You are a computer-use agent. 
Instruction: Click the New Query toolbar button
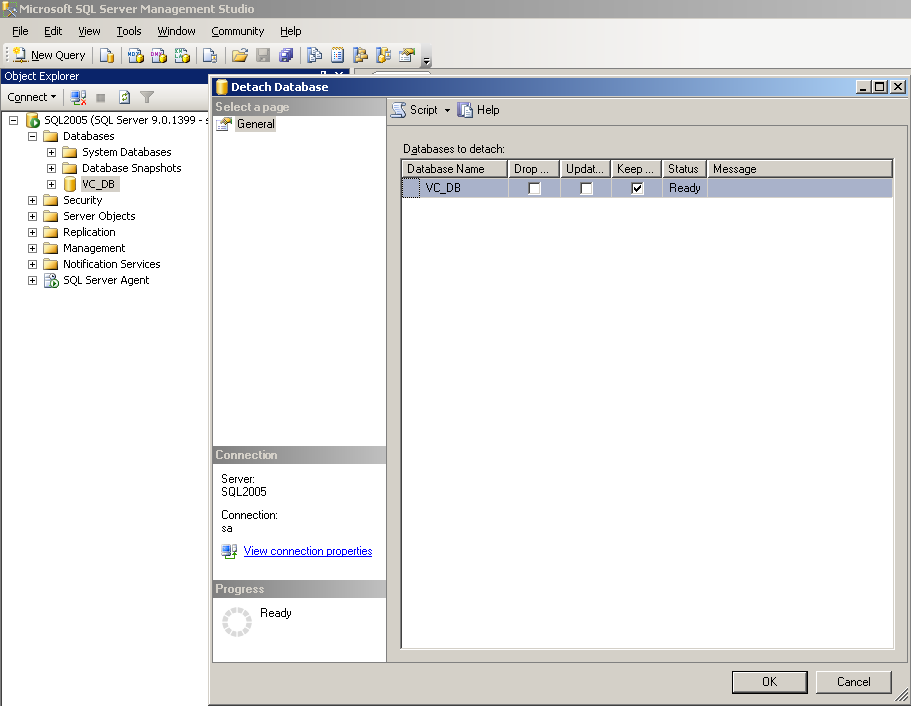49,55
